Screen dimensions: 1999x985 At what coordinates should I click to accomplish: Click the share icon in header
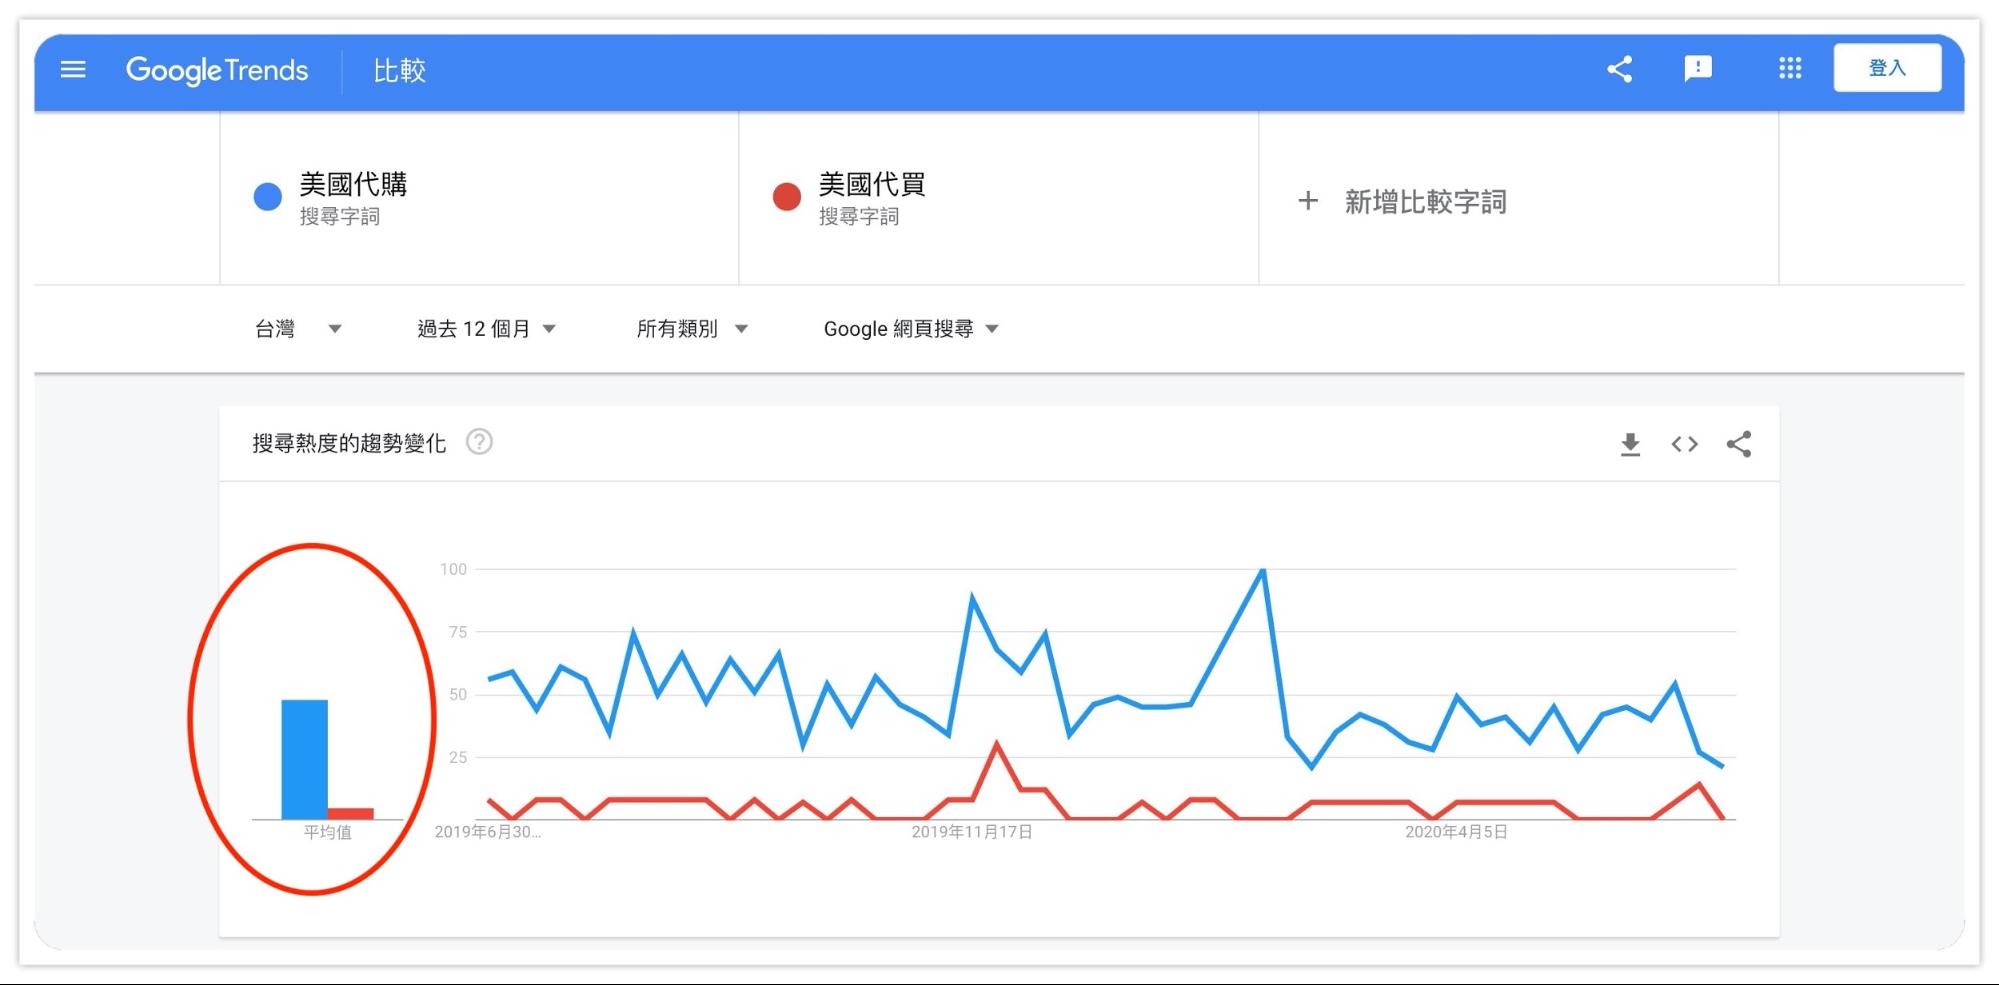[1620, 69]
